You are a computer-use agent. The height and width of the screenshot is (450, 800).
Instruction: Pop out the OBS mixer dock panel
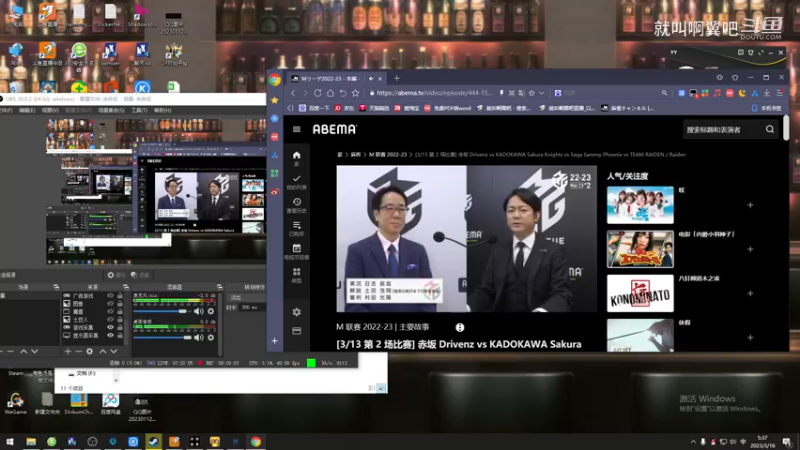tap(219, 287)
